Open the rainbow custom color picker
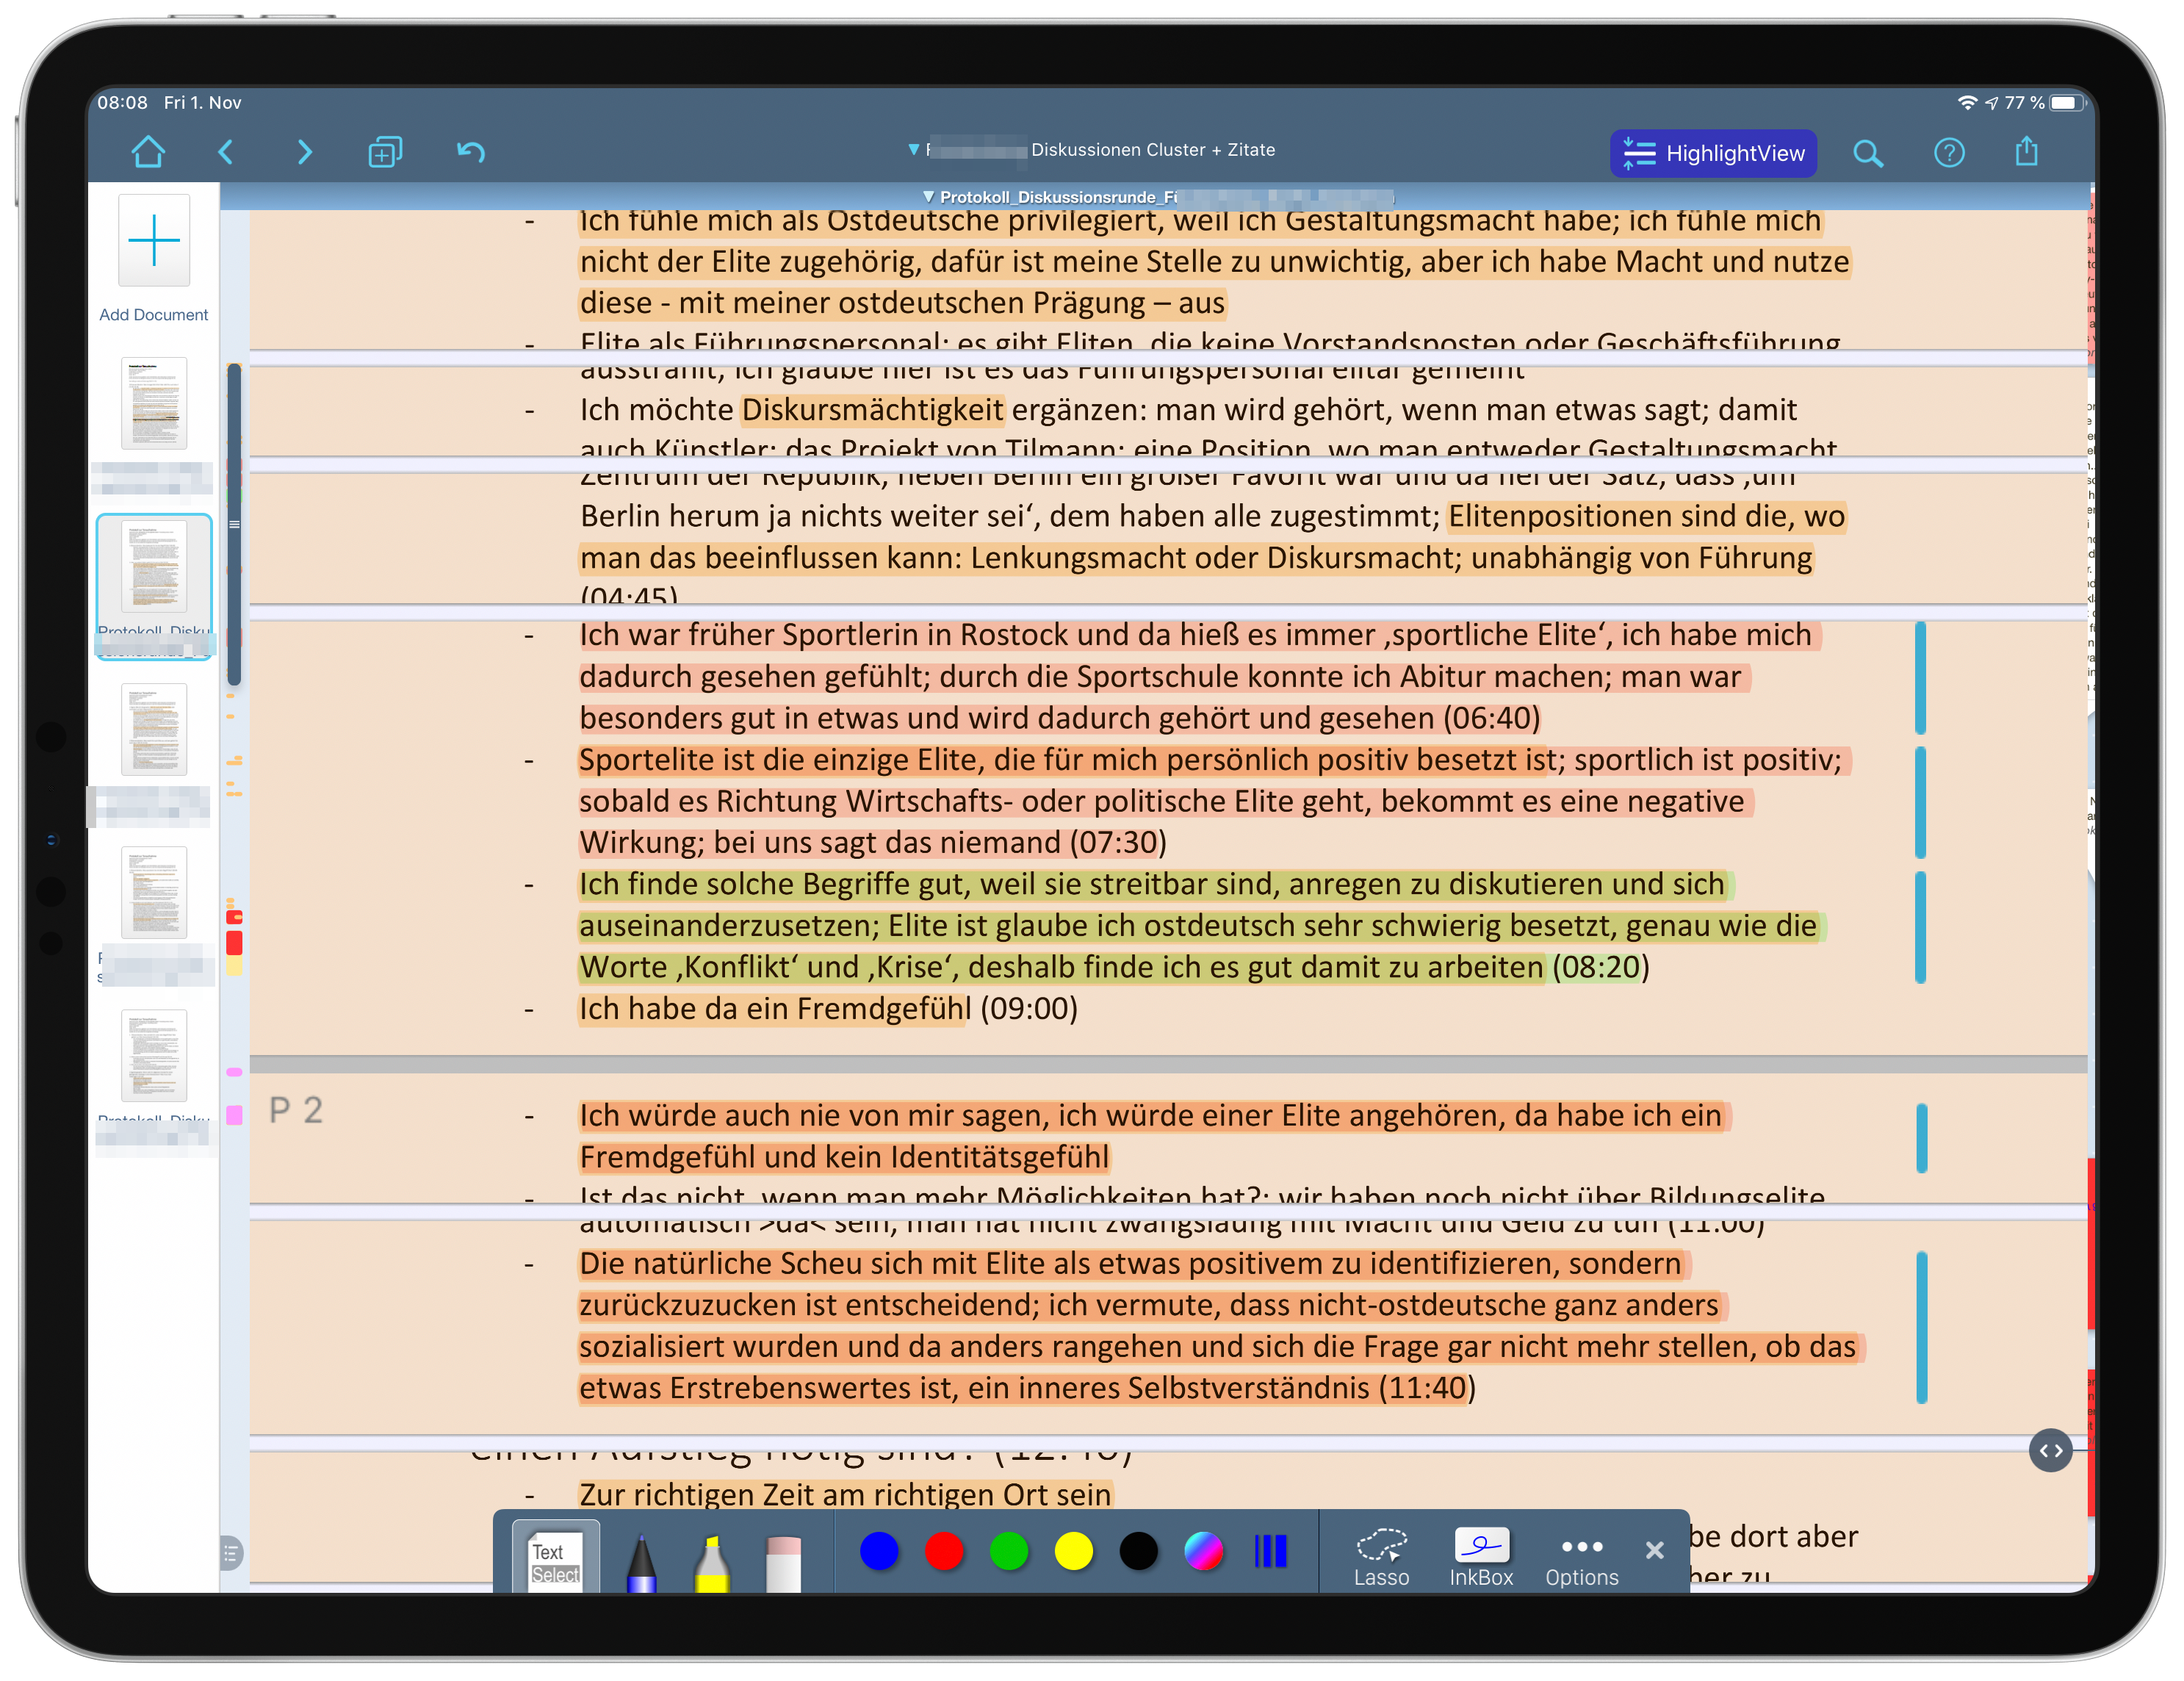 (1203, 1551)
